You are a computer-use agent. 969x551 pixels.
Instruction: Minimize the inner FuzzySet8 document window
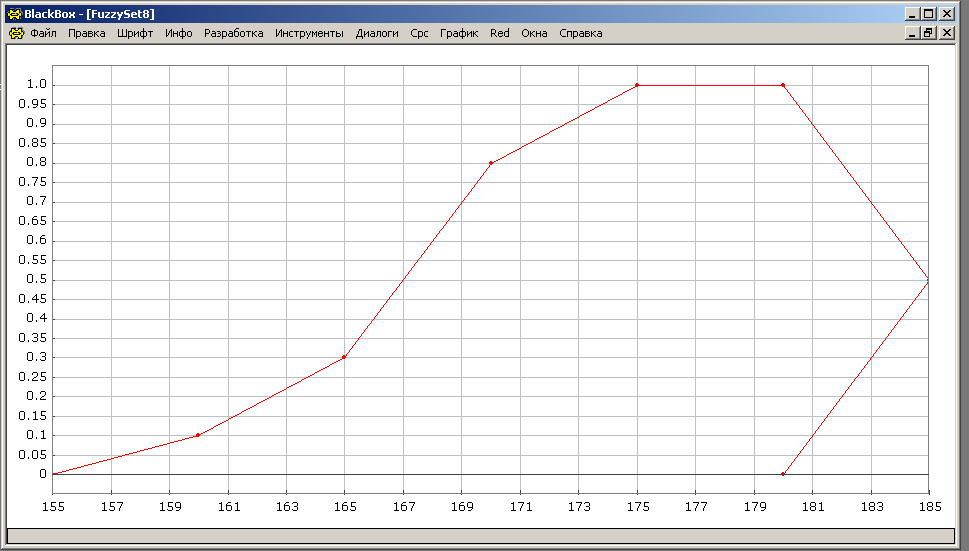tap(912, 33)
